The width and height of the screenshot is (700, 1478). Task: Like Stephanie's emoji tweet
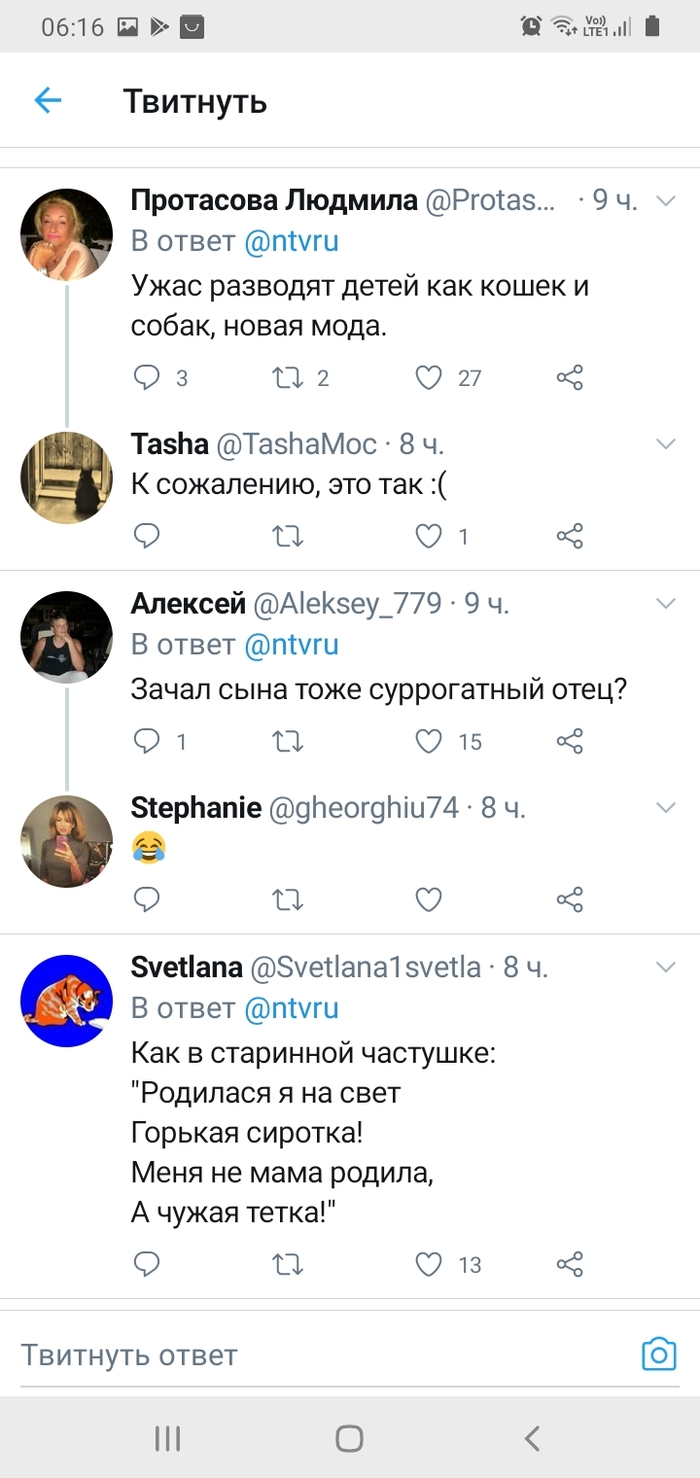click(x=429, y=900)
